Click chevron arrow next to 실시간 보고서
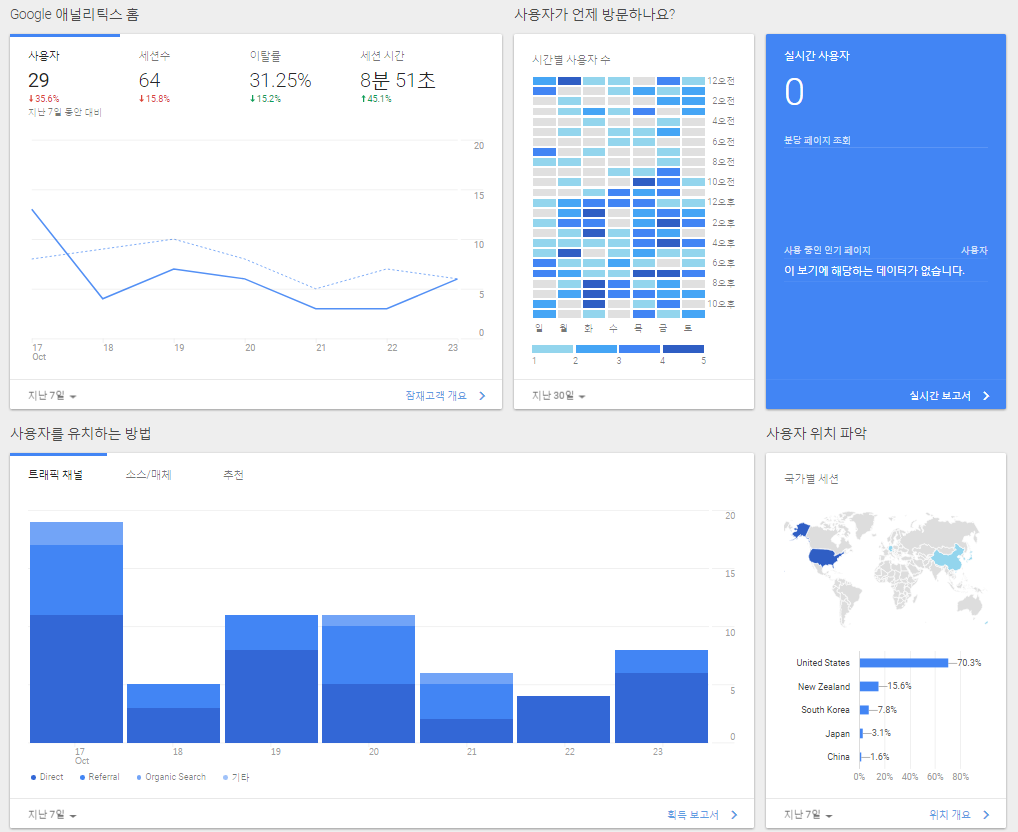Screen dimensions: 1018x832 point(986,396)
